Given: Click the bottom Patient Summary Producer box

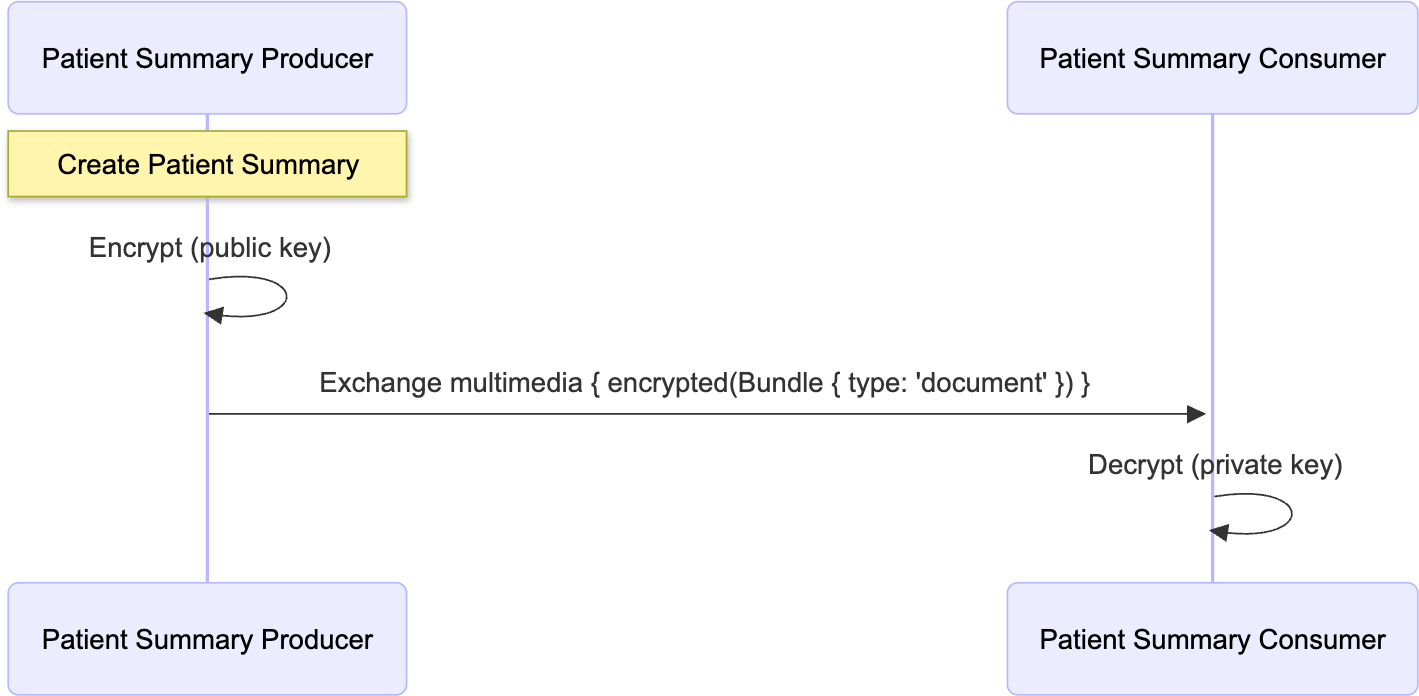Looking at the screenshot, I should click(207, 639).
